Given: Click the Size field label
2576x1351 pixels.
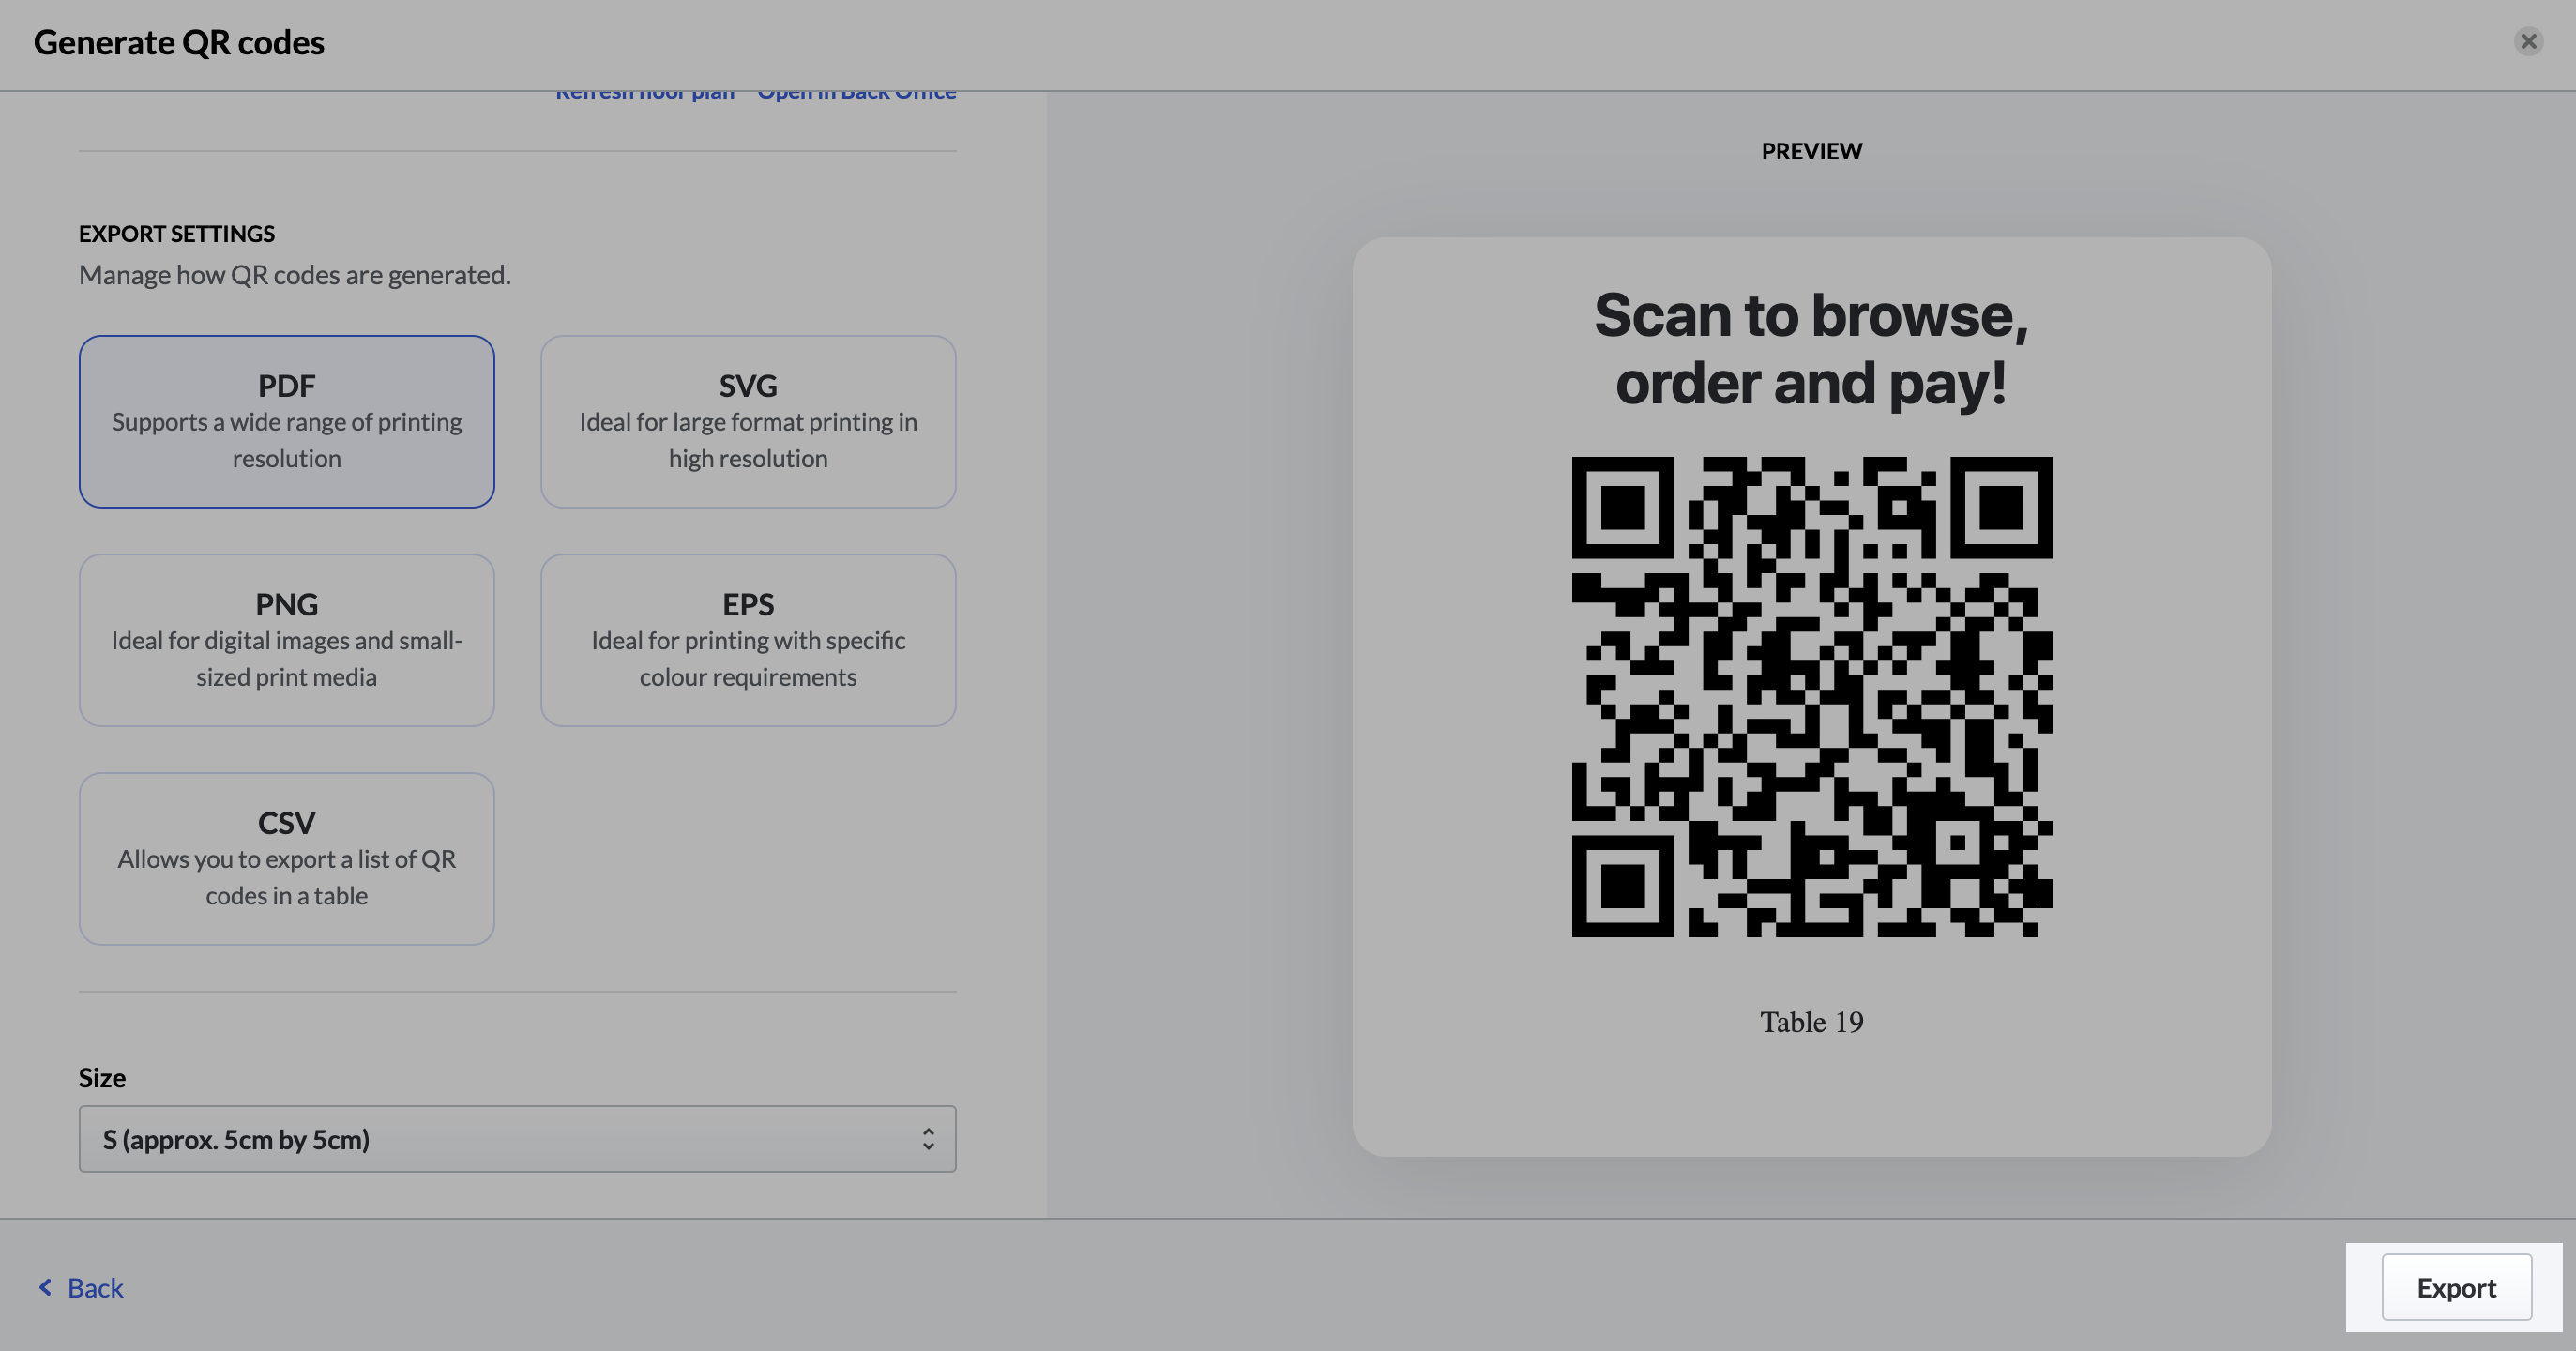Looking at the screenshot, I should [x=102, y=1077].
